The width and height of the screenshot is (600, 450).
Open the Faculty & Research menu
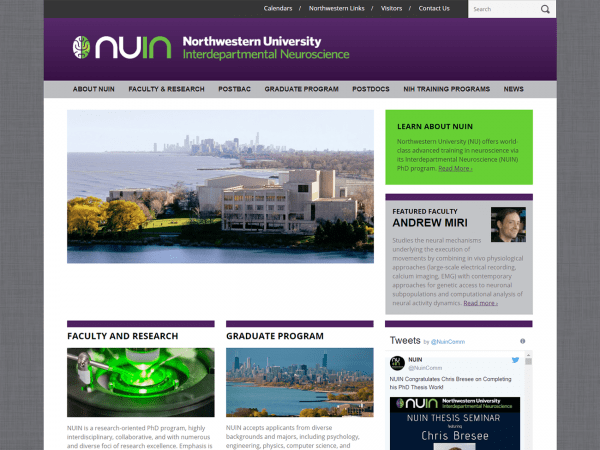[x=166, y=89]
